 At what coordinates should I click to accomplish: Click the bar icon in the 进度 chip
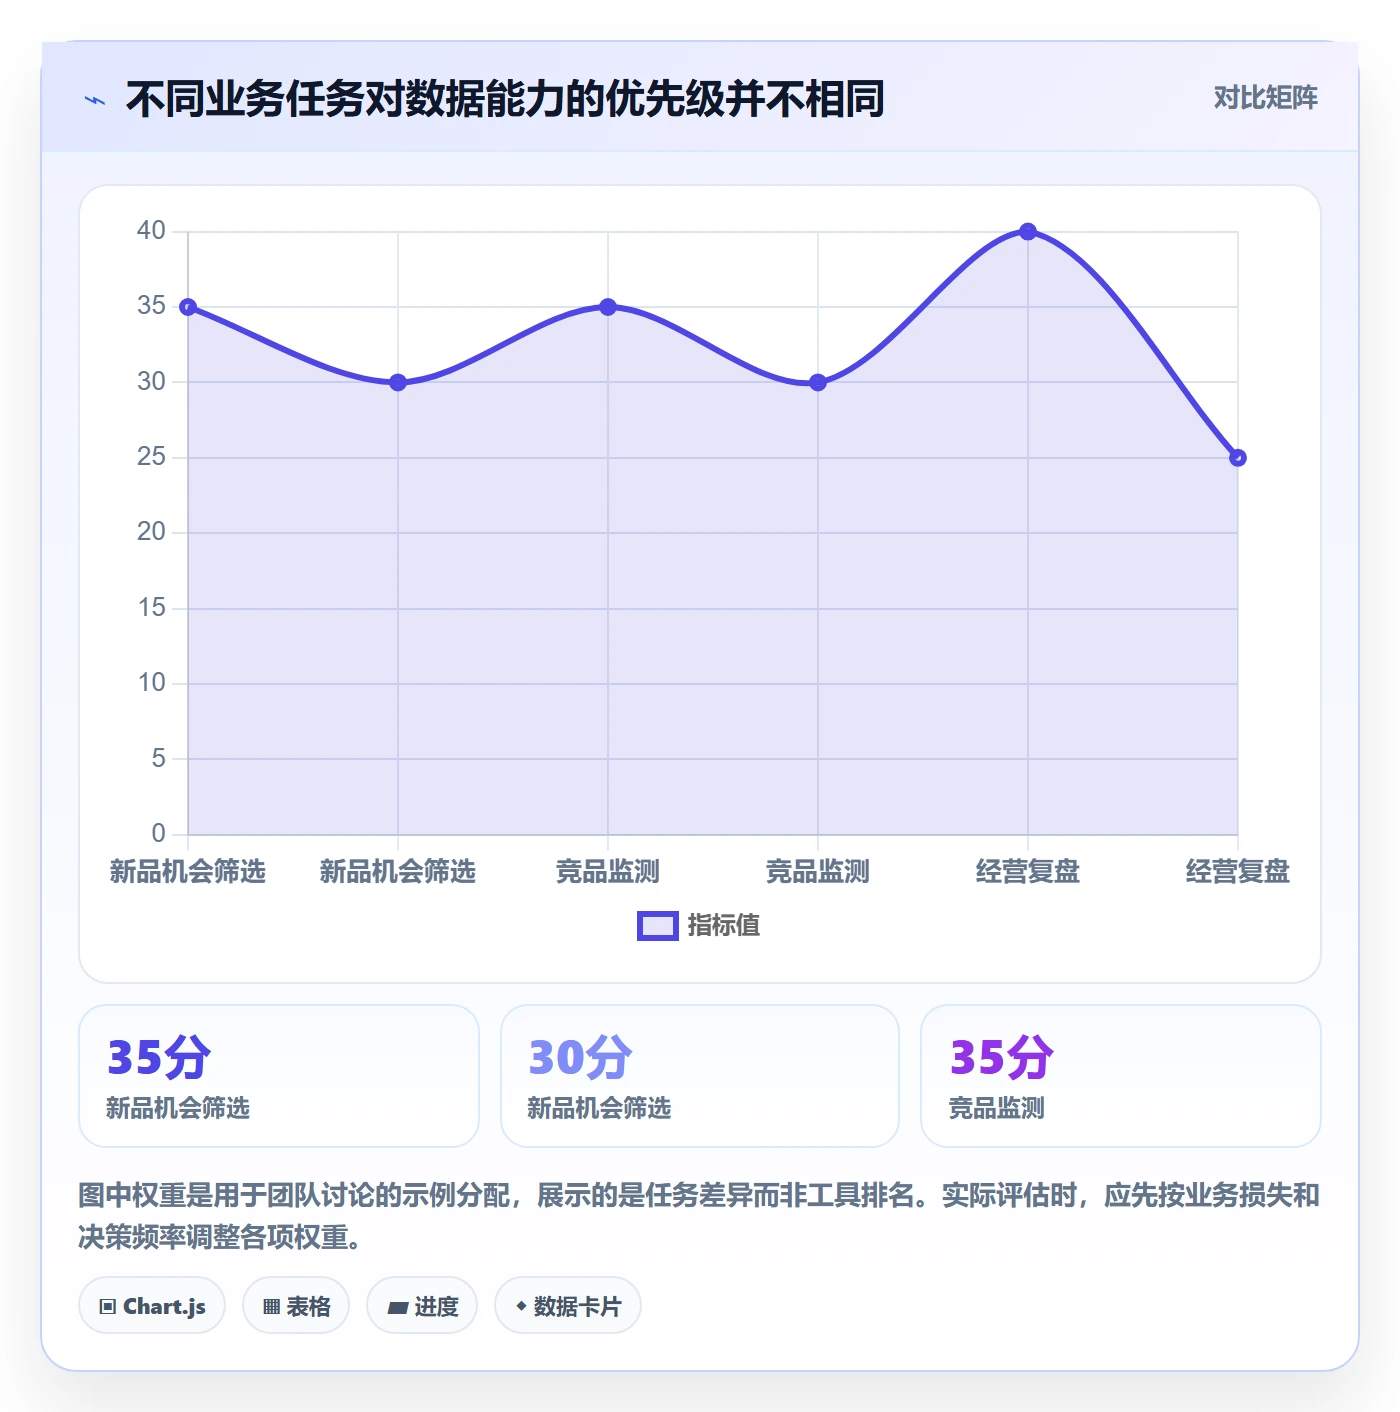pyautogui.click(x=397, y=1307)
